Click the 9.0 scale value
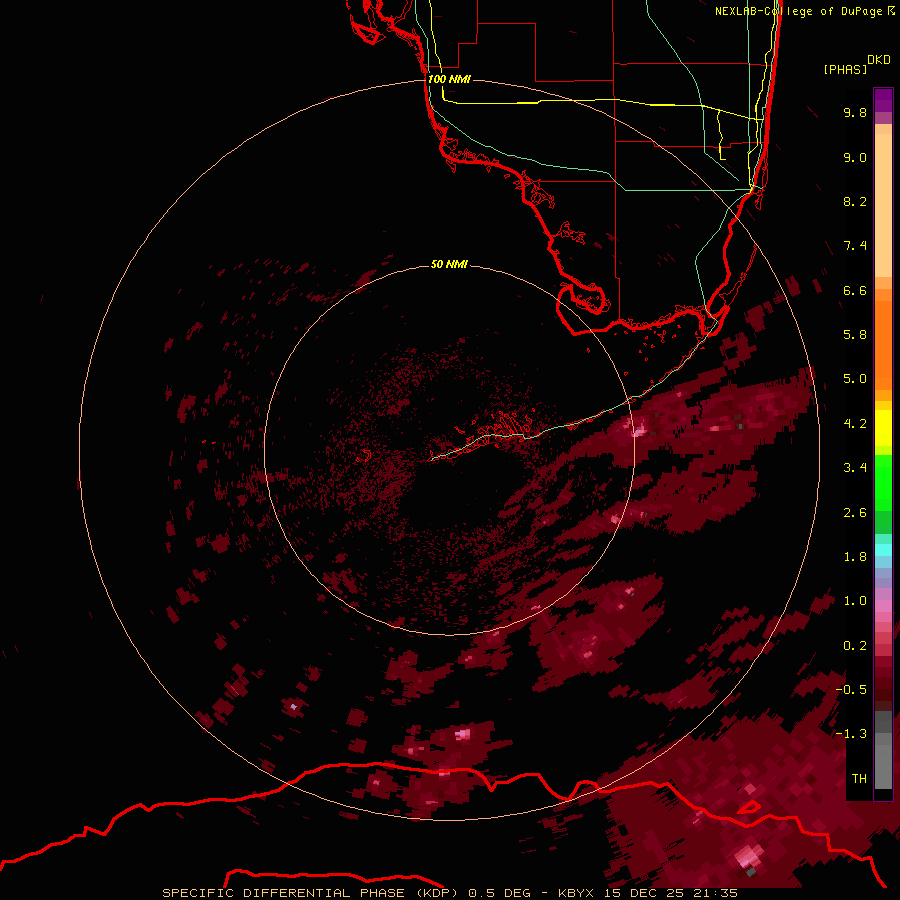This screenshot has height=900, width=900. [x=855, y=157]
